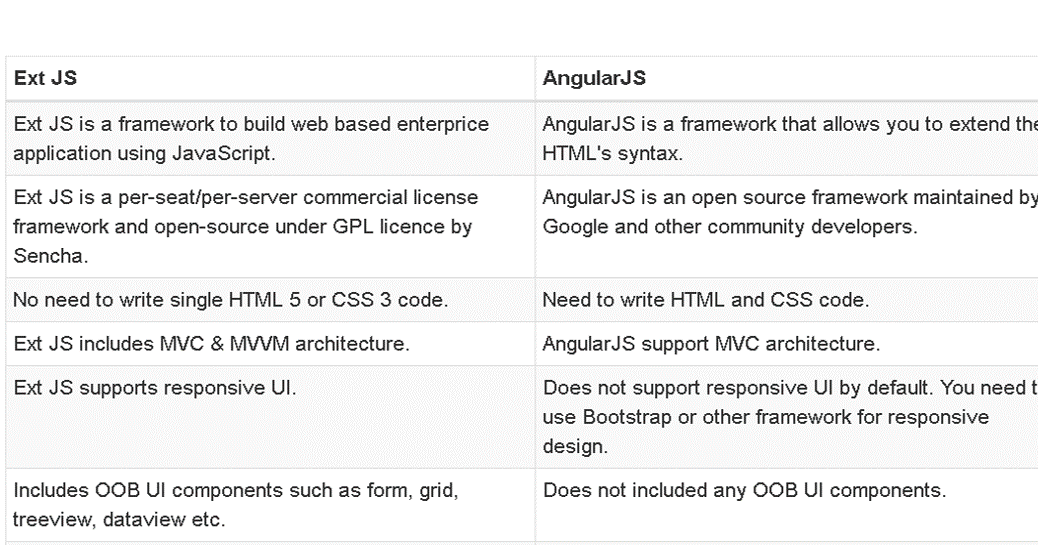The image size is (1038, 545).
Task: Click the cell about Google open source maintenance
Action: (x=786, y=226)
